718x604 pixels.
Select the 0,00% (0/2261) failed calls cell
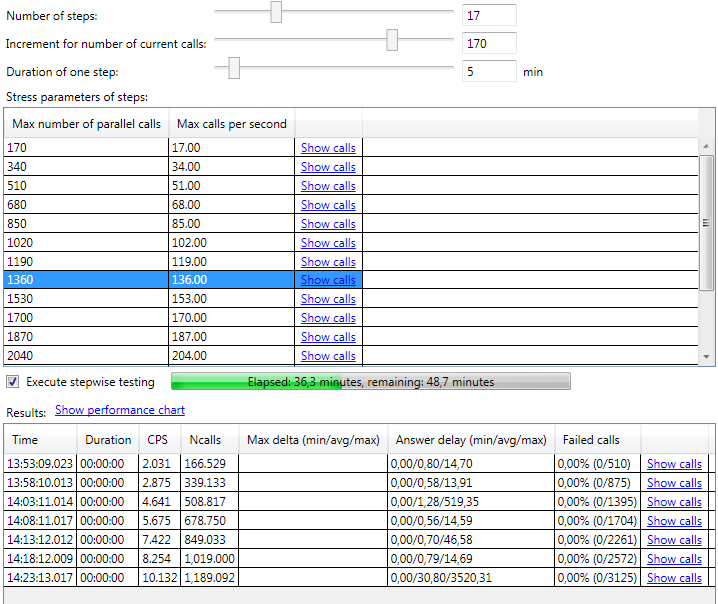[598, 540]
